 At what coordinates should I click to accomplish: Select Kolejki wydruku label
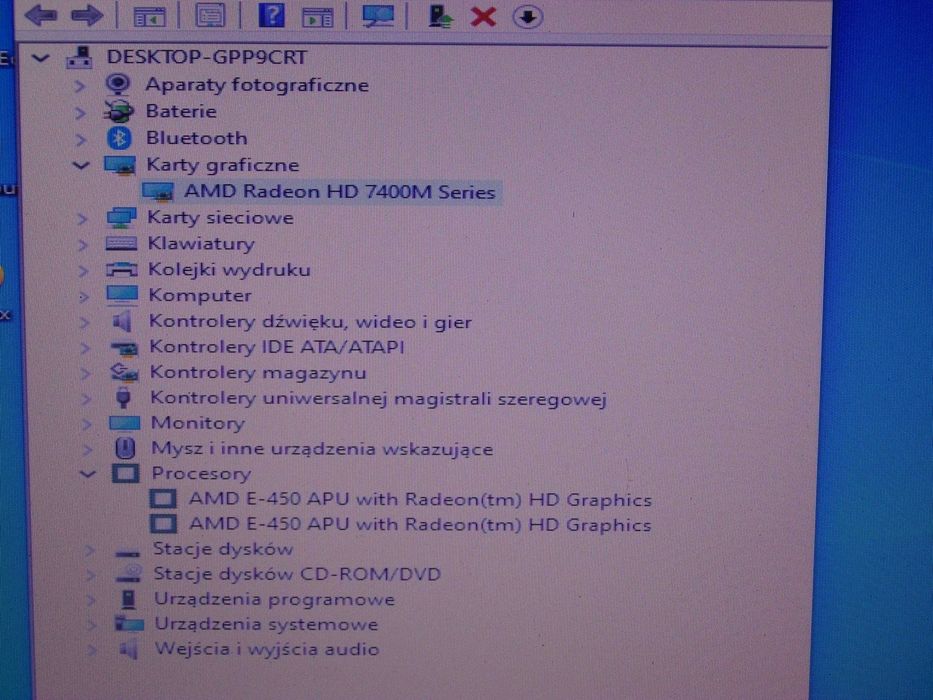229,270
